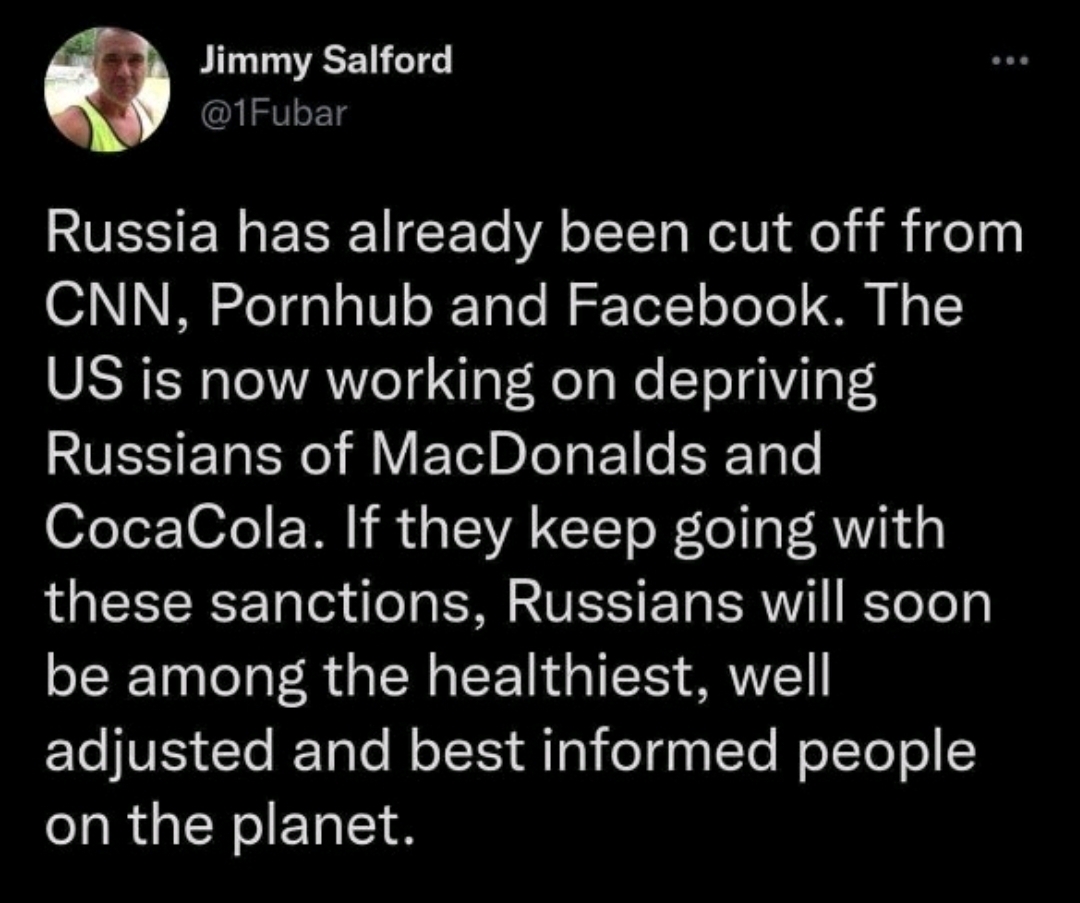
Task: Open the three-dot more options menu
Action: coord(1011,62)
